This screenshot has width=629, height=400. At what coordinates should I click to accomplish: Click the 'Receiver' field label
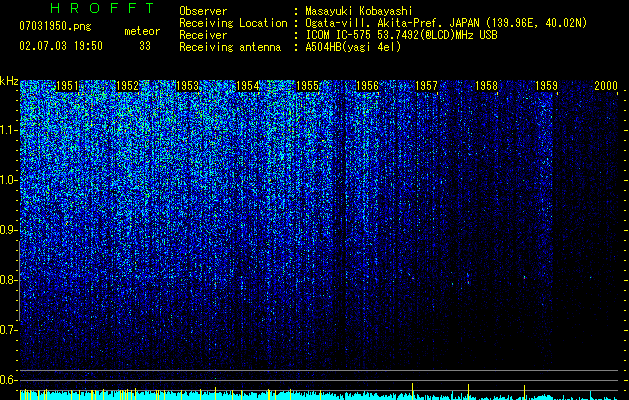pyautogui.click(x=203, y=35)
